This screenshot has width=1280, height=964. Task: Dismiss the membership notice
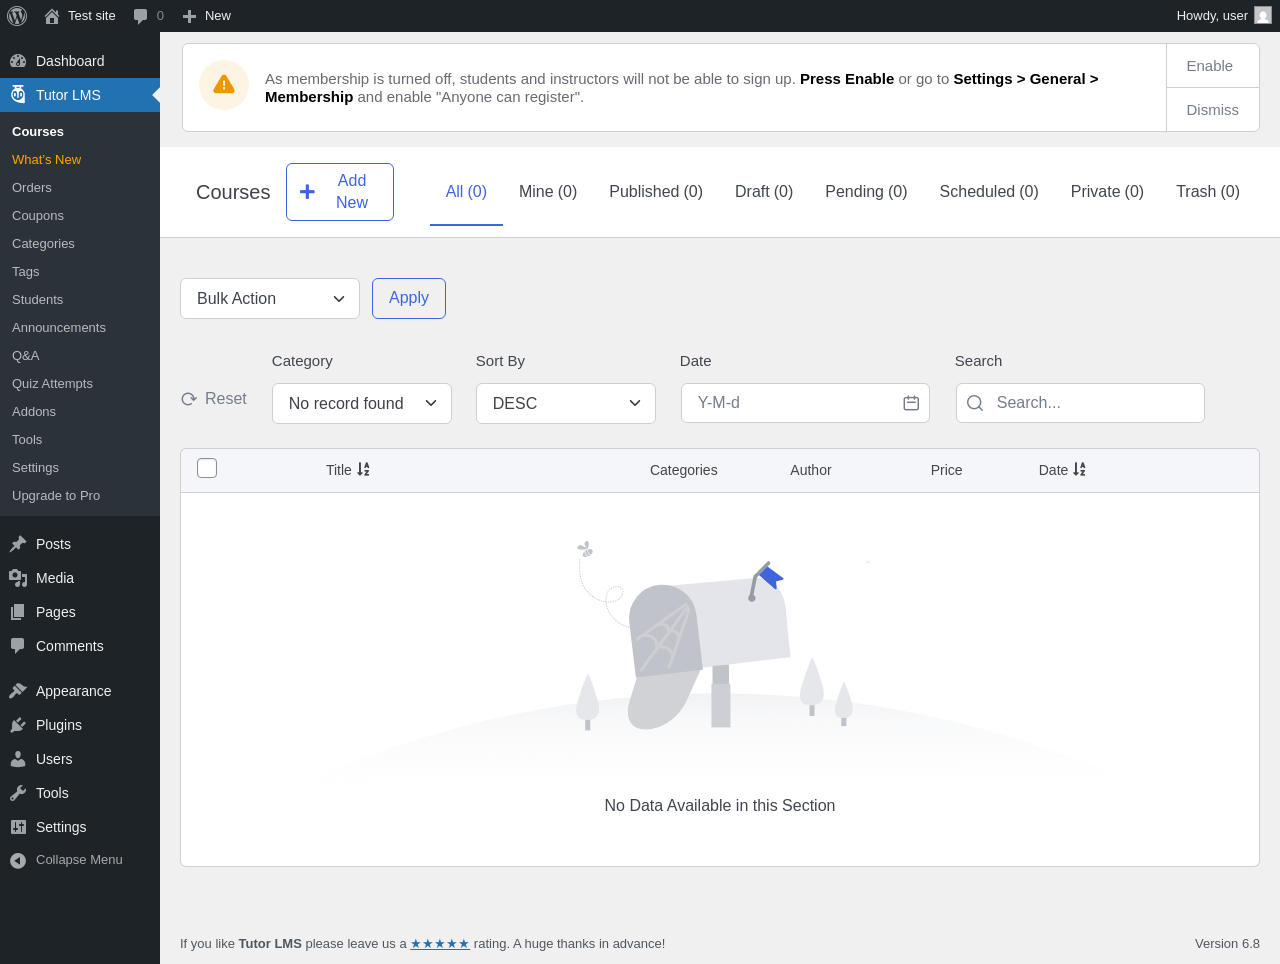coord(1213,110)
